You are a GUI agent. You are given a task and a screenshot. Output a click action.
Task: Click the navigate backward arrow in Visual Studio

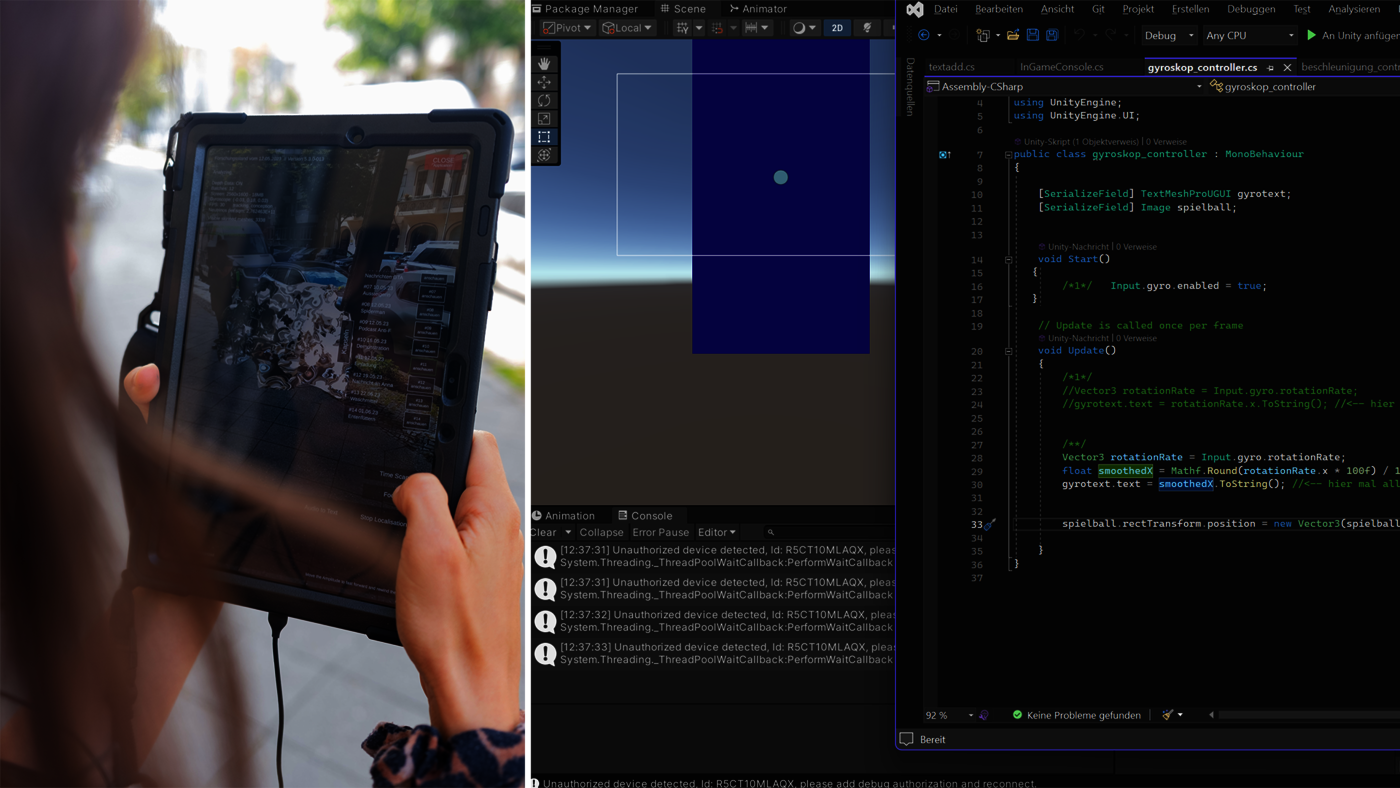924,35
